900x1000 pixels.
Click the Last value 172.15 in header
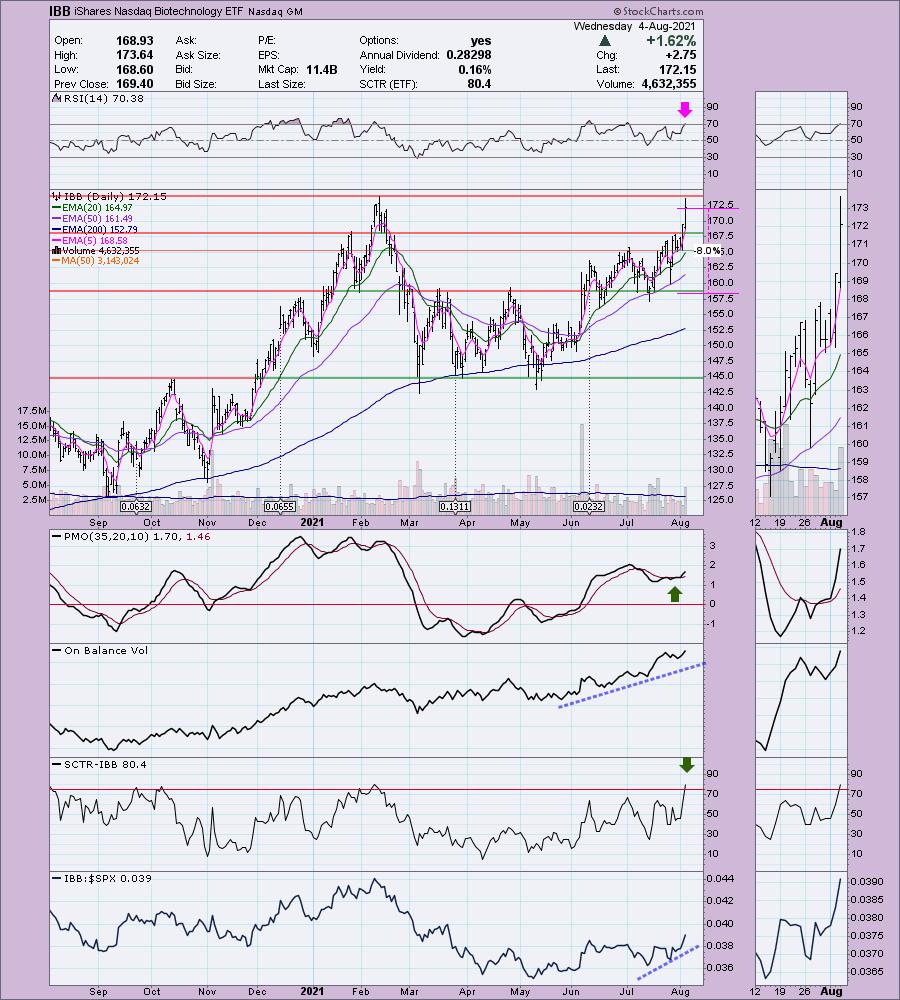tap(677, 70)
